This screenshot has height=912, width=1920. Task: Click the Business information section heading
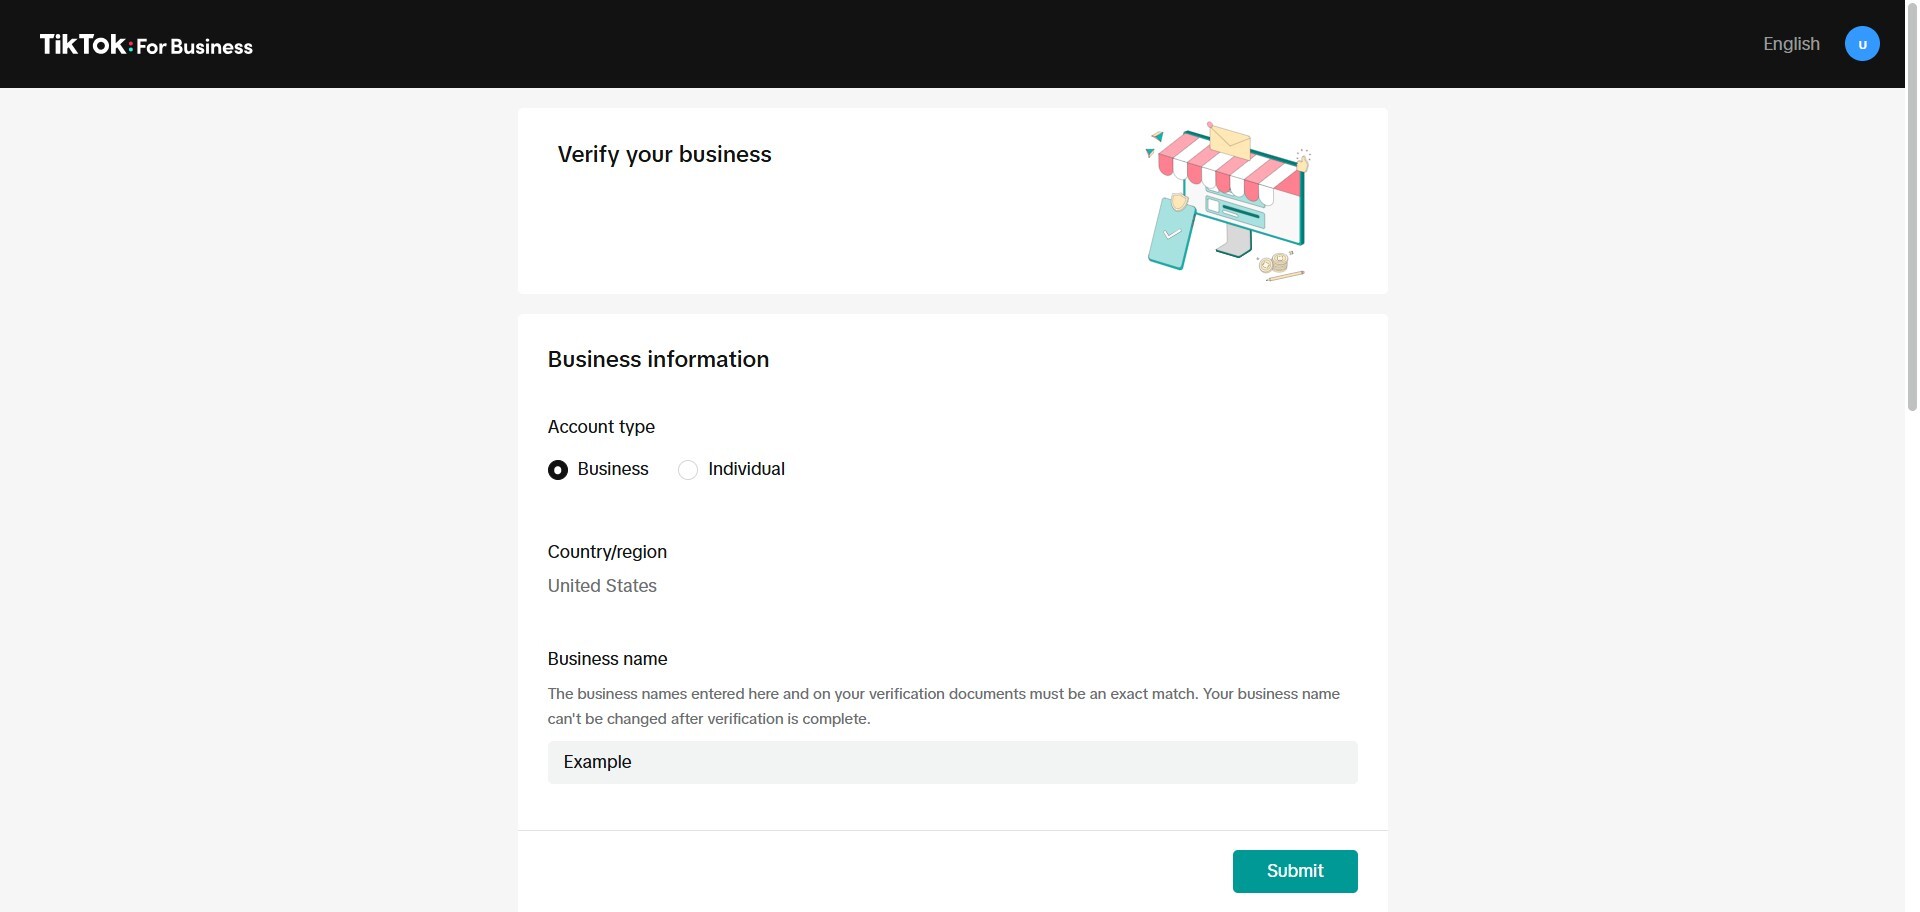point(658,359)
